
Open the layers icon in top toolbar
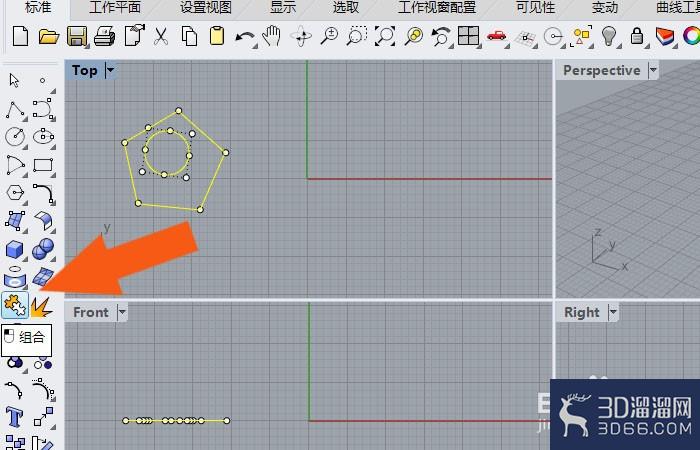(664, 36)
